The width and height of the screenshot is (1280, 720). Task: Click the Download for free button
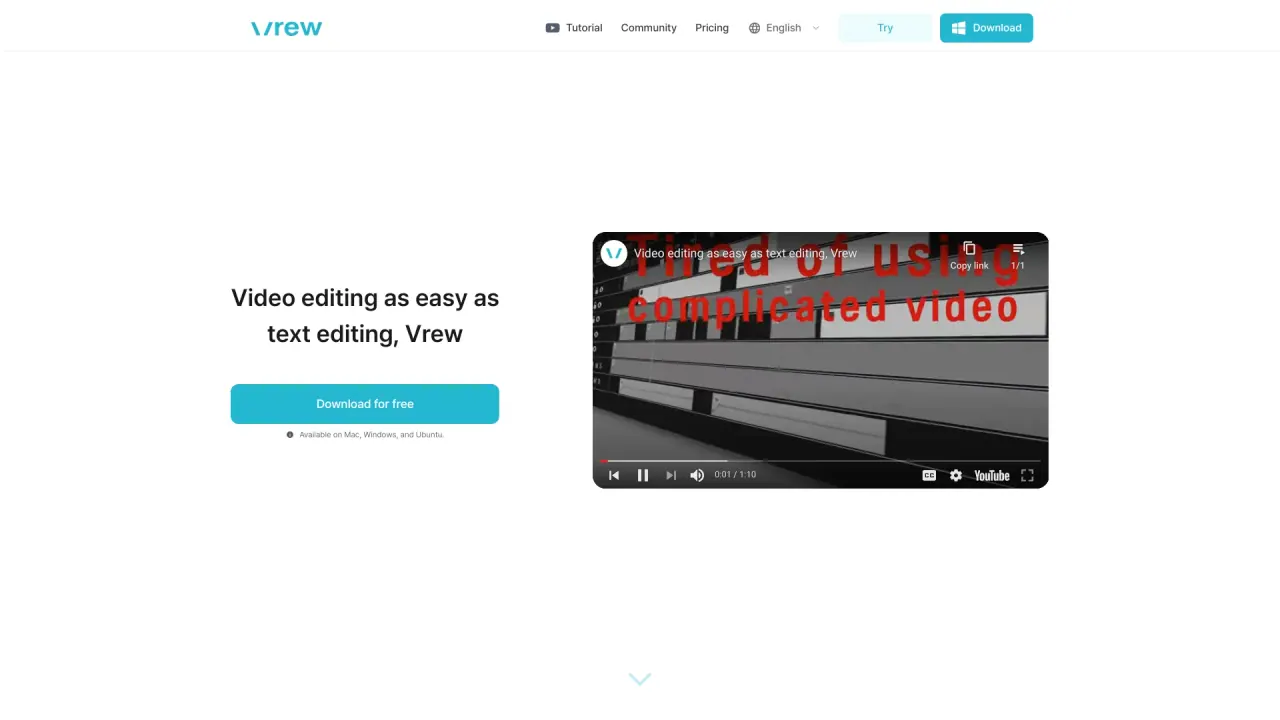pos(365,404)
